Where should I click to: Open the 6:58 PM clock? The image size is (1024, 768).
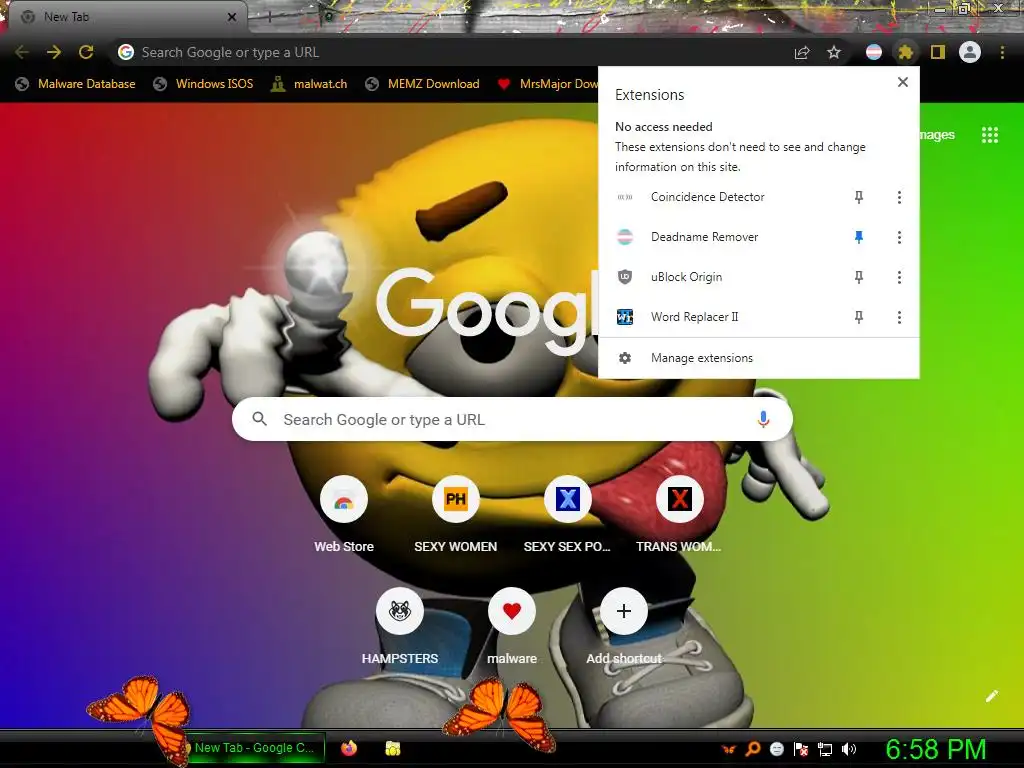[936, 749]
